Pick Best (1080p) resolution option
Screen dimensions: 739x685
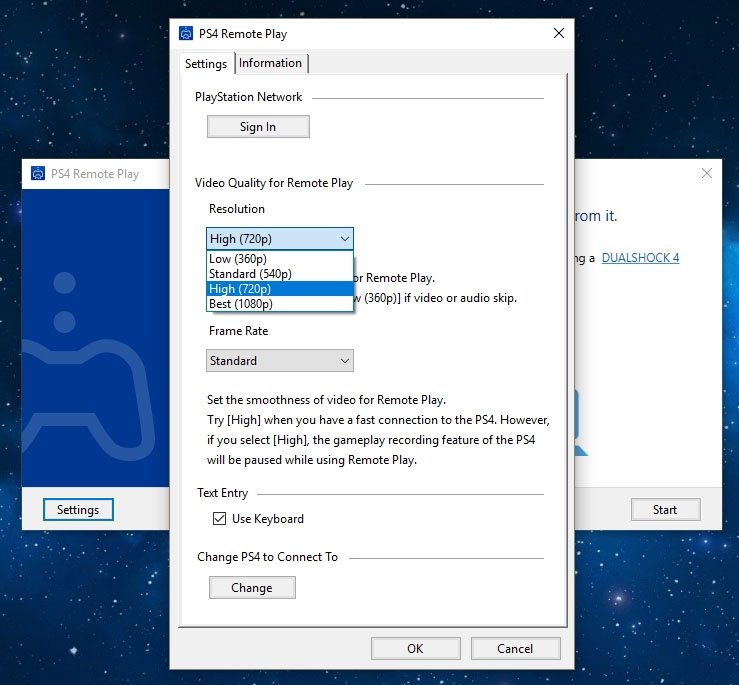click(241, 304)
